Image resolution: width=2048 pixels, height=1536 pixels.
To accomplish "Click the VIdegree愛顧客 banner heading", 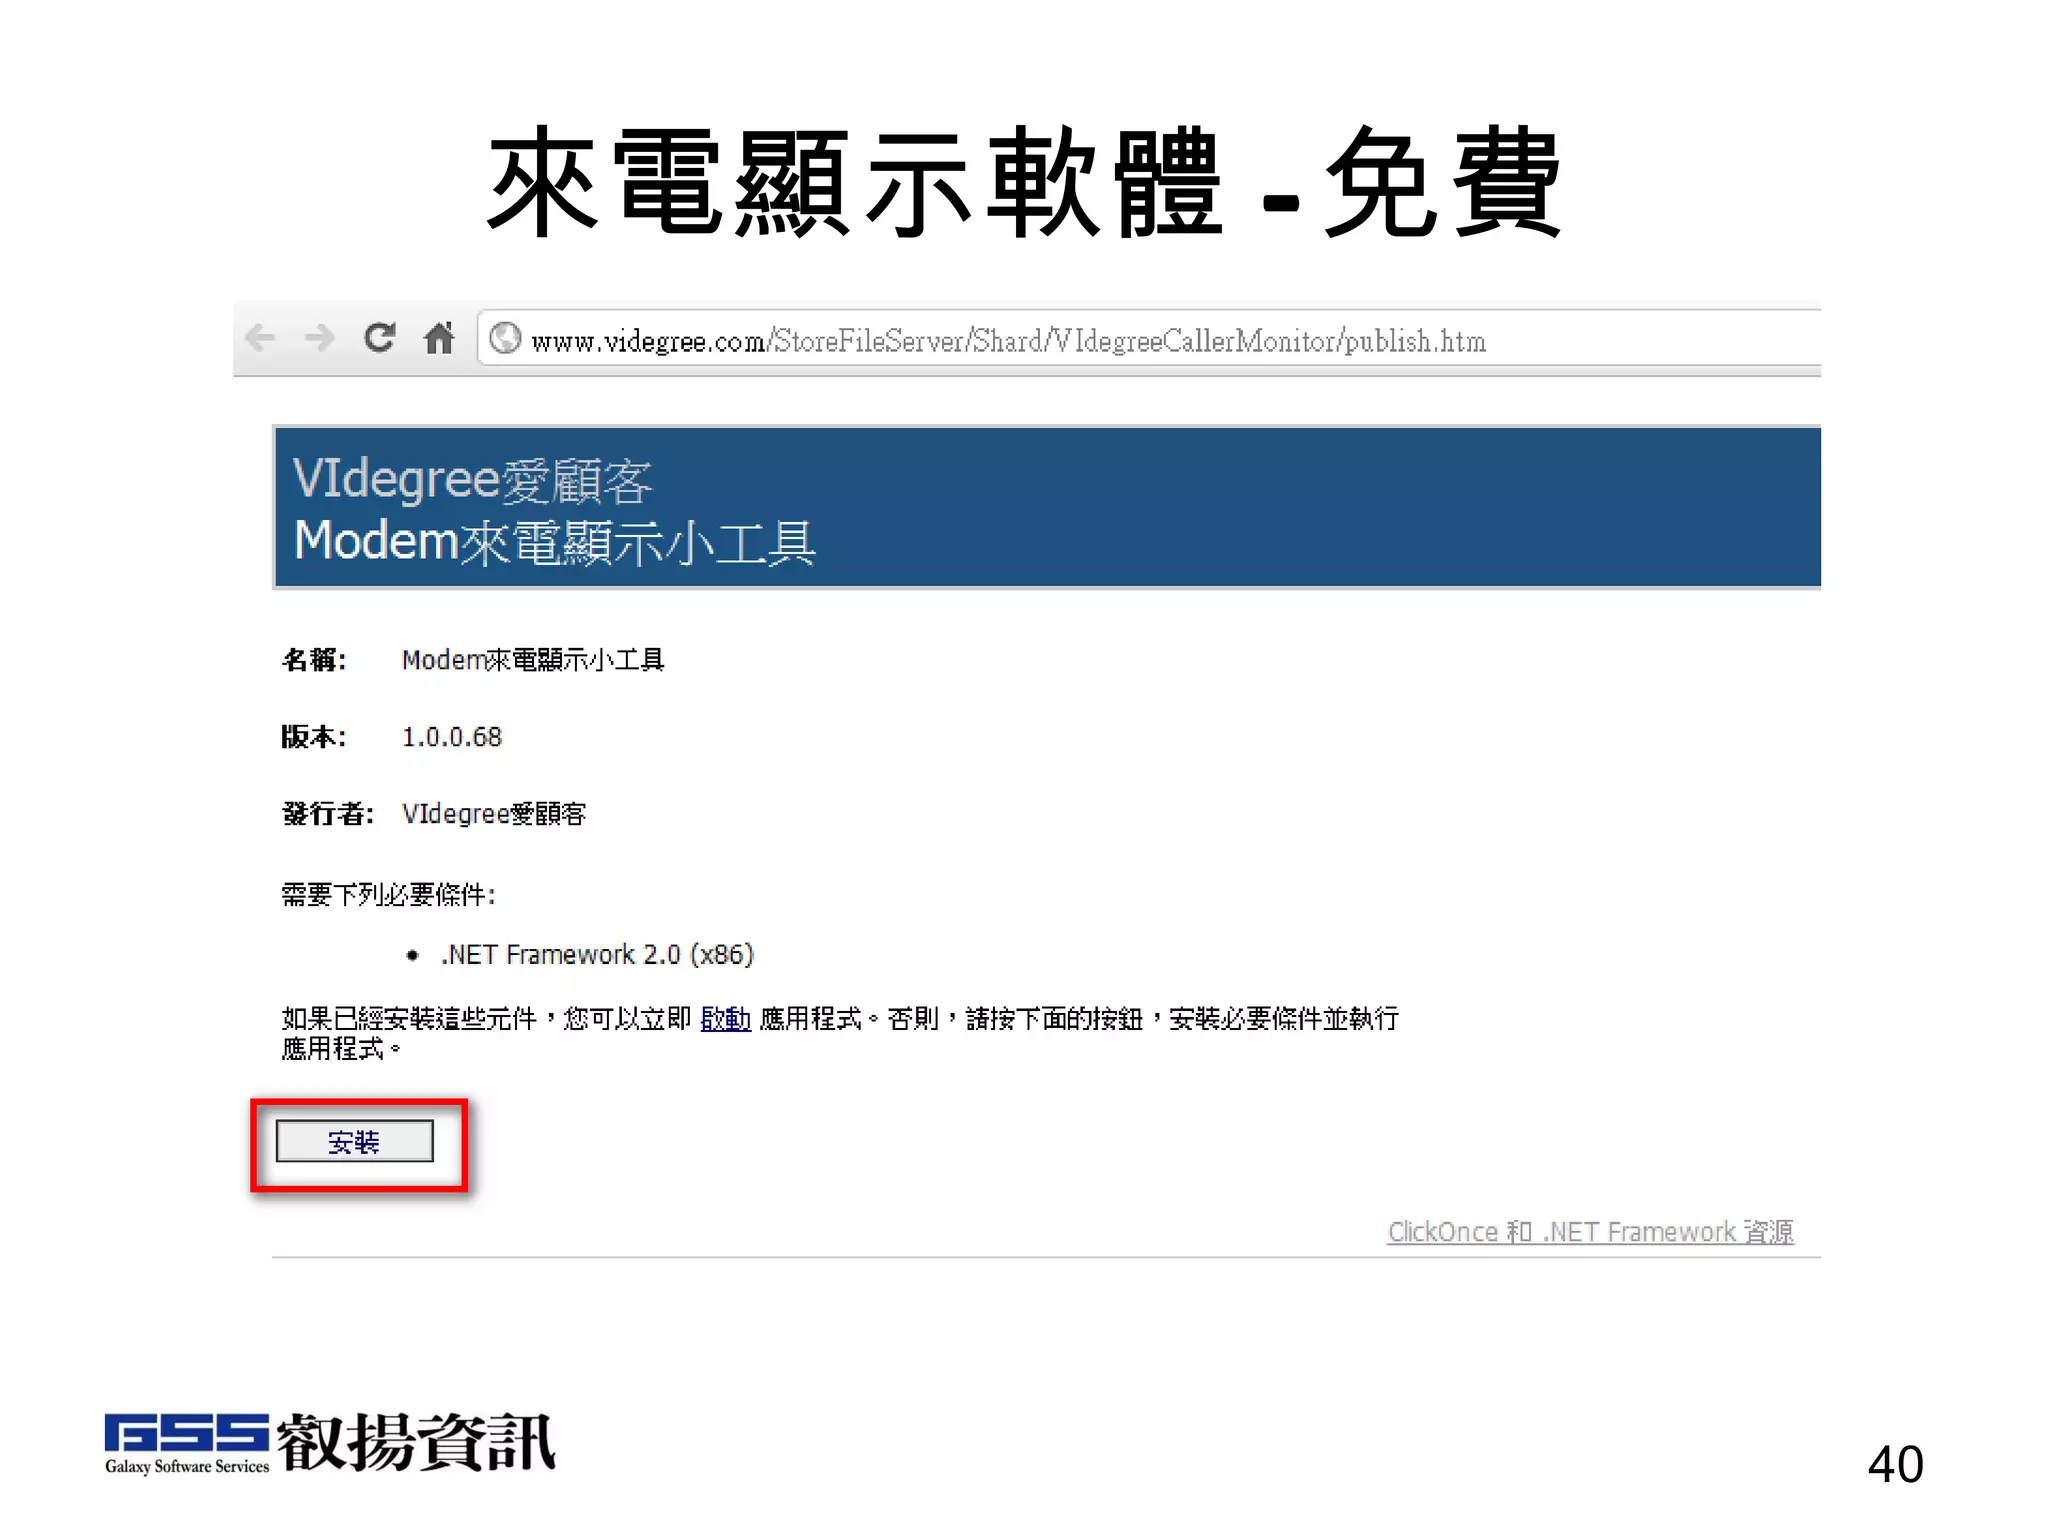I will pos(473,479).
